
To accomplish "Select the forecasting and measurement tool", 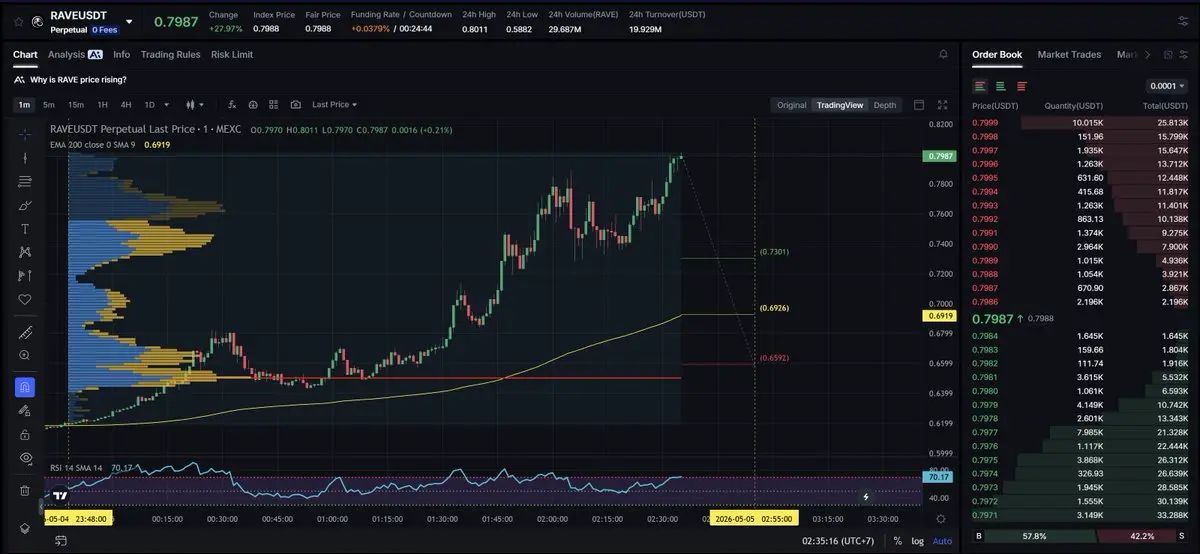I will (x=25, y=276).
